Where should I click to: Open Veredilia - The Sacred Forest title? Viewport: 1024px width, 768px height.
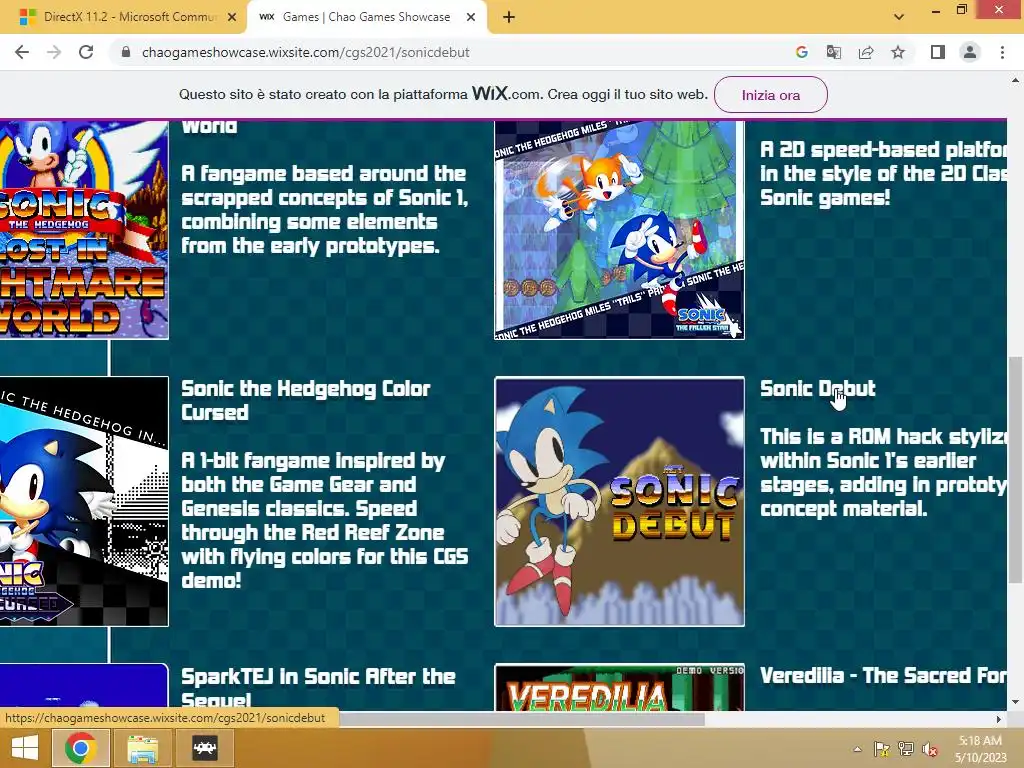[x=884, y=675]
